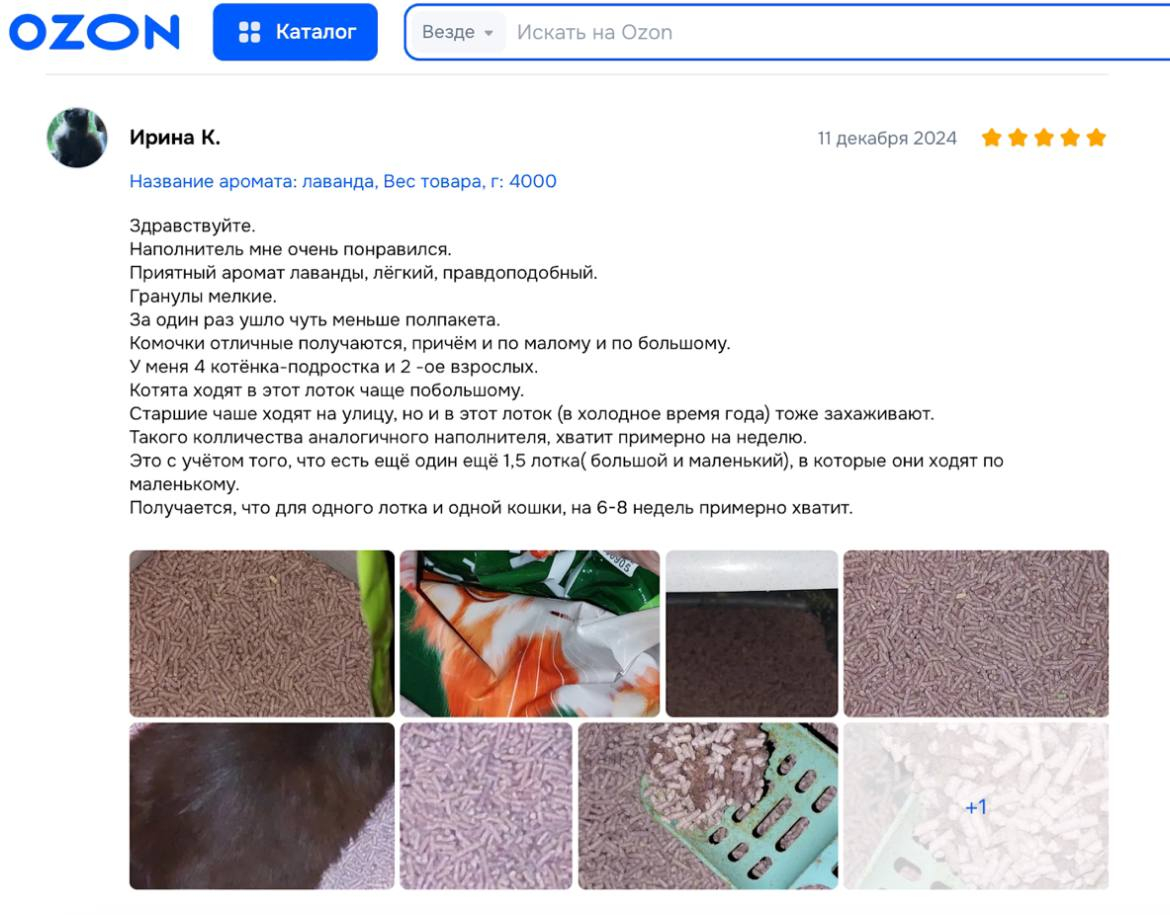Open photo of green and orange packaging

[530, 634]
